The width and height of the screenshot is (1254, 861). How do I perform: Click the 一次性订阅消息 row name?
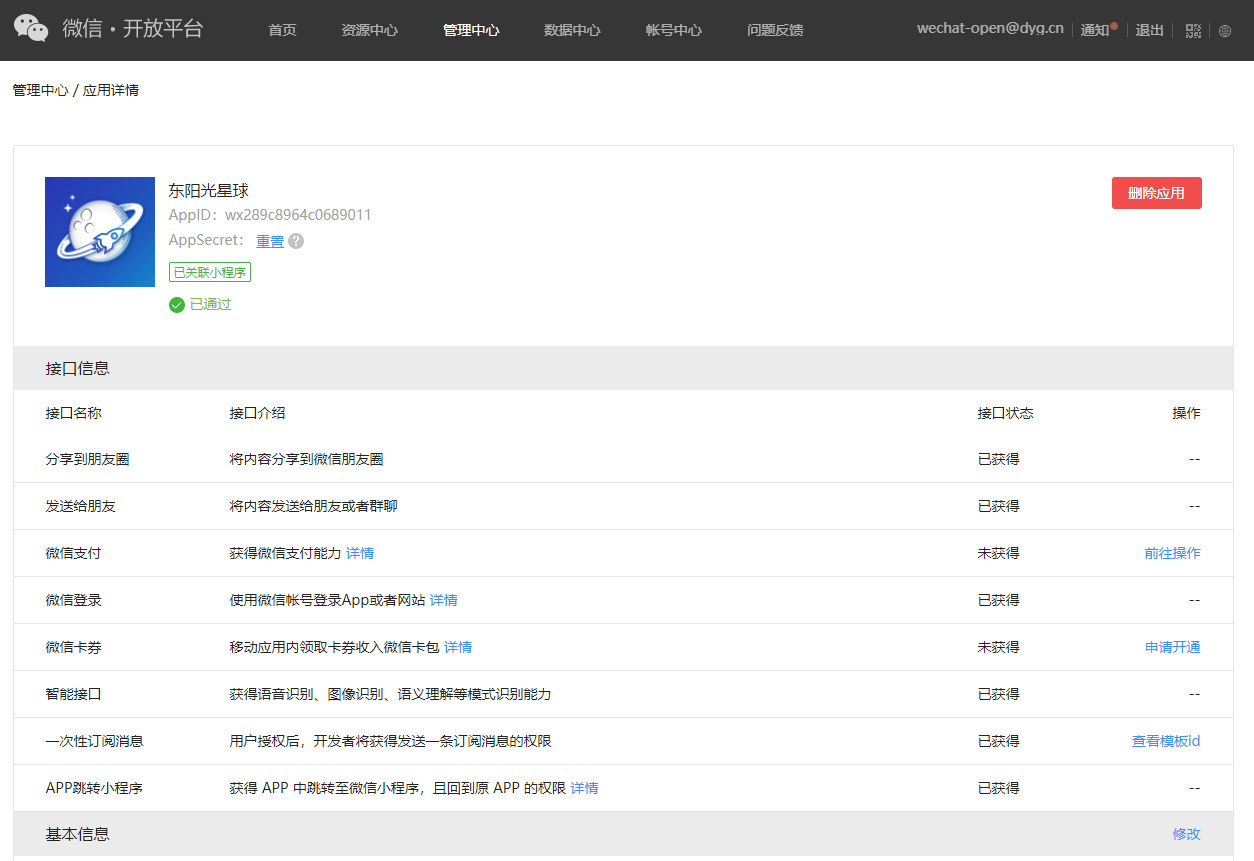[x=95, y=741]
